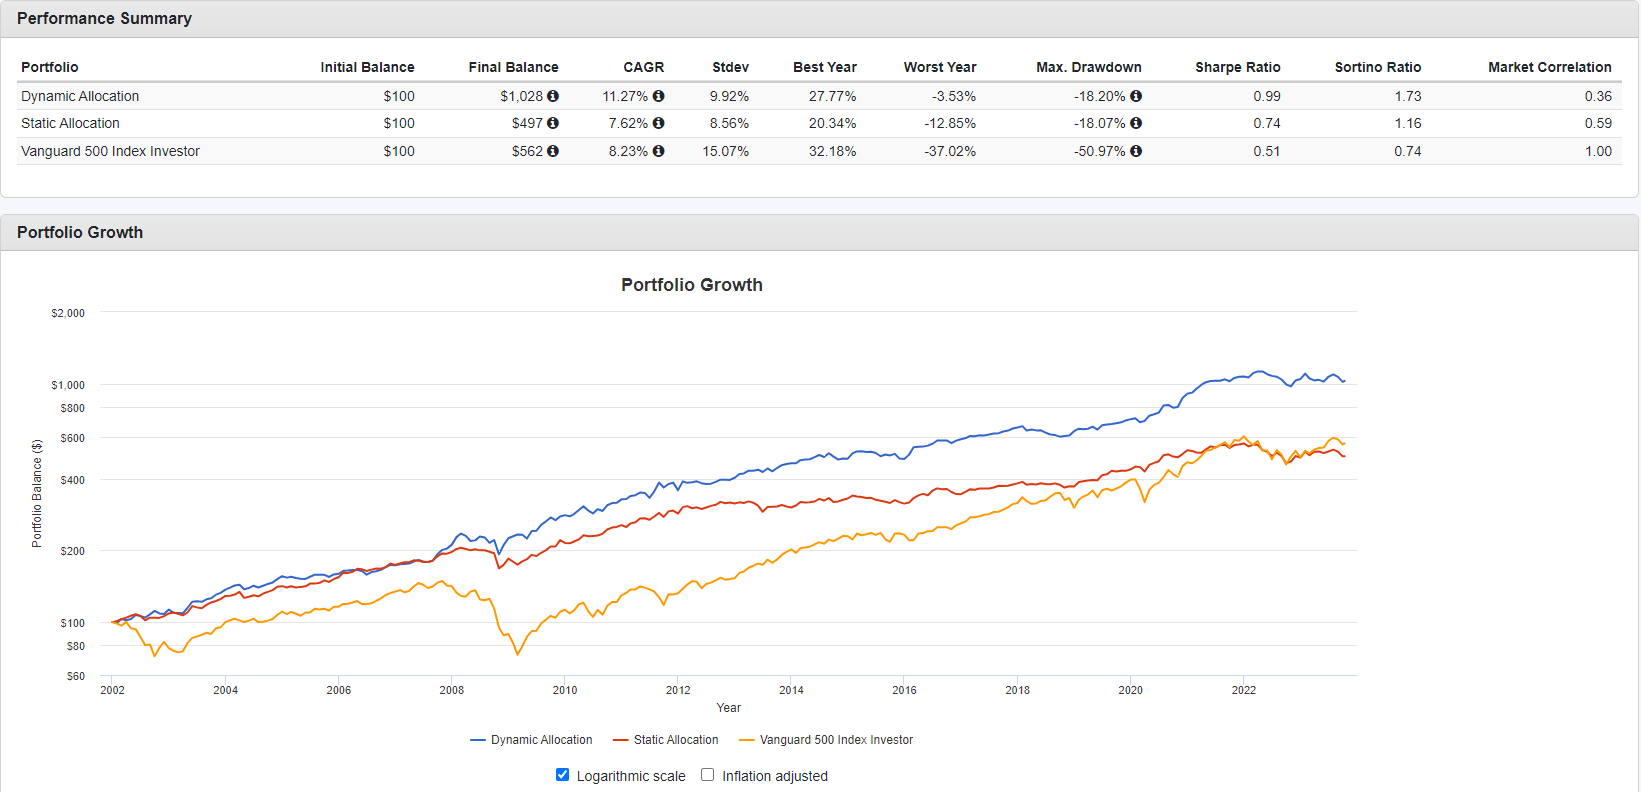
Task: Click info icon beside Vanguard 500 $562 balance
Action: point(553,151)
